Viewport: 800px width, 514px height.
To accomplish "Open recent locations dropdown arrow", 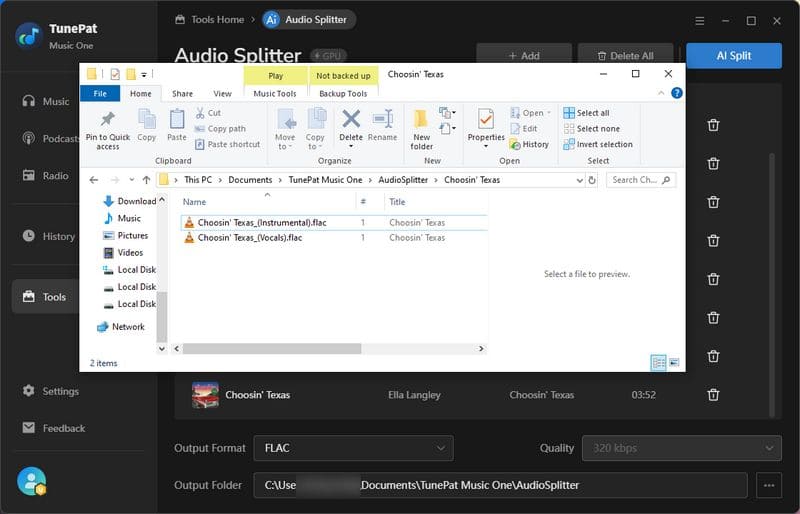I will (132, 180).
